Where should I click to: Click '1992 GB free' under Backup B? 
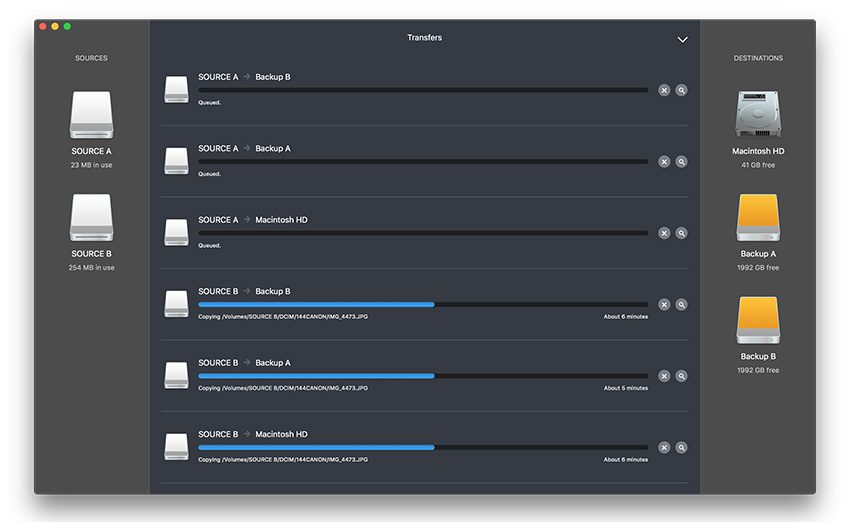pyautogui.click(x=758, y=370)
